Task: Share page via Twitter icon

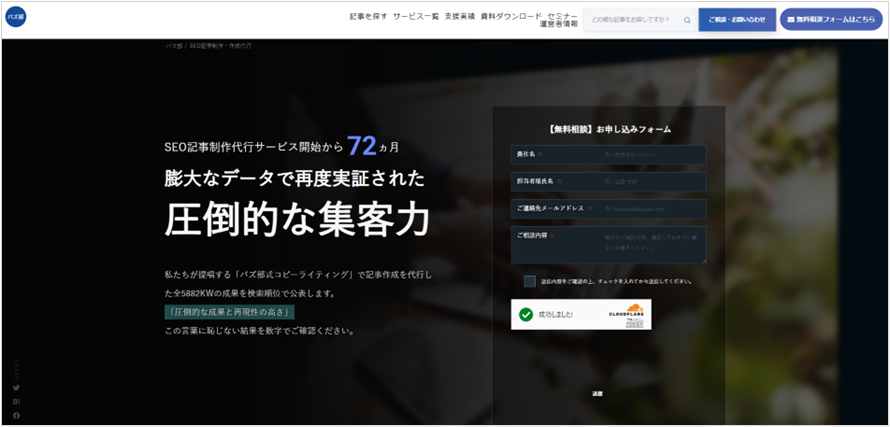Action: 16,388
